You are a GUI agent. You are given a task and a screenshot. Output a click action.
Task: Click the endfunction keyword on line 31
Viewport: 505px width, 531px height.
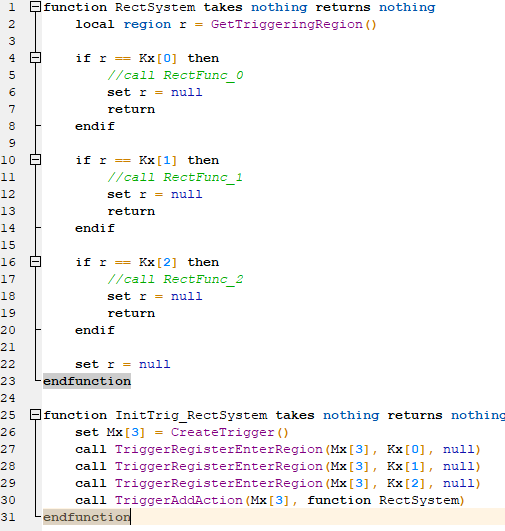(x=87, y=517)
